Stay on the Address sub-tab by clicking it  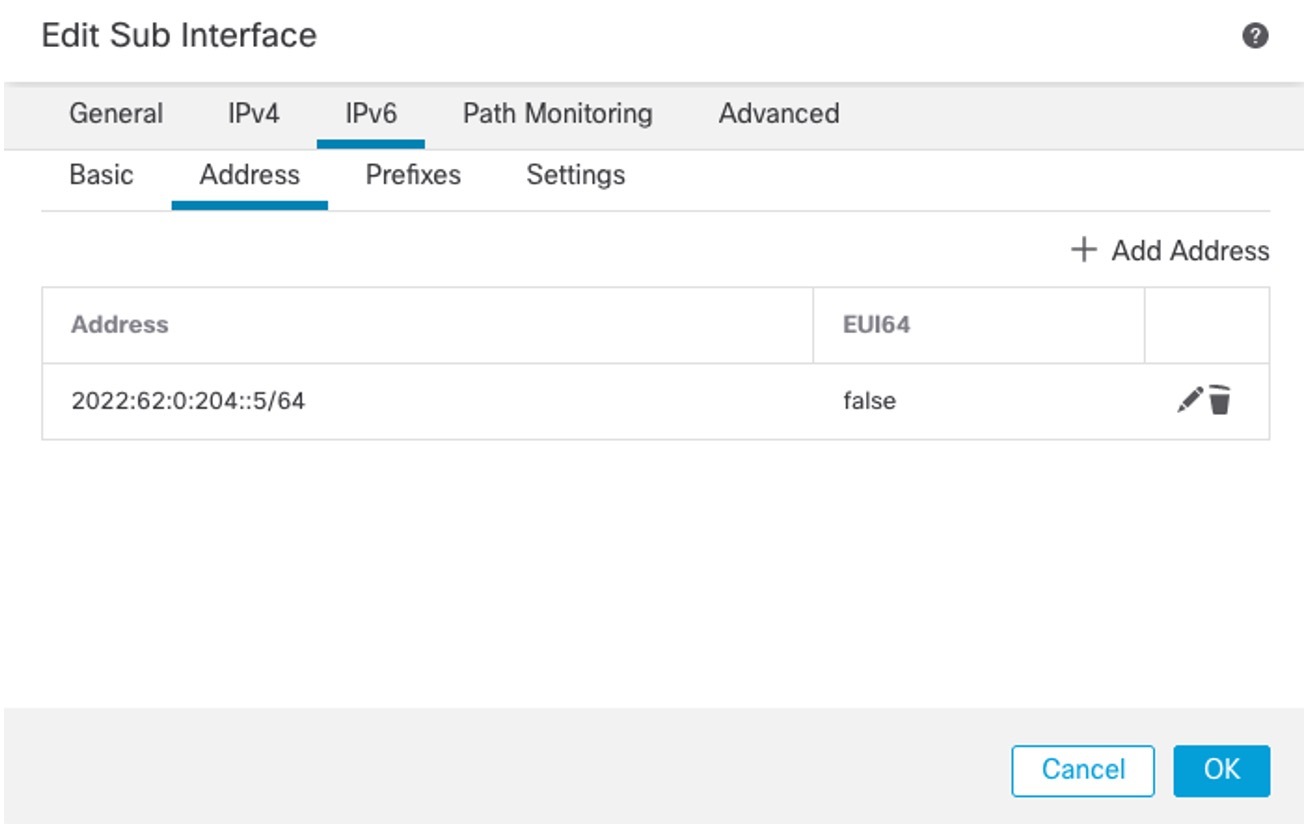250,175
